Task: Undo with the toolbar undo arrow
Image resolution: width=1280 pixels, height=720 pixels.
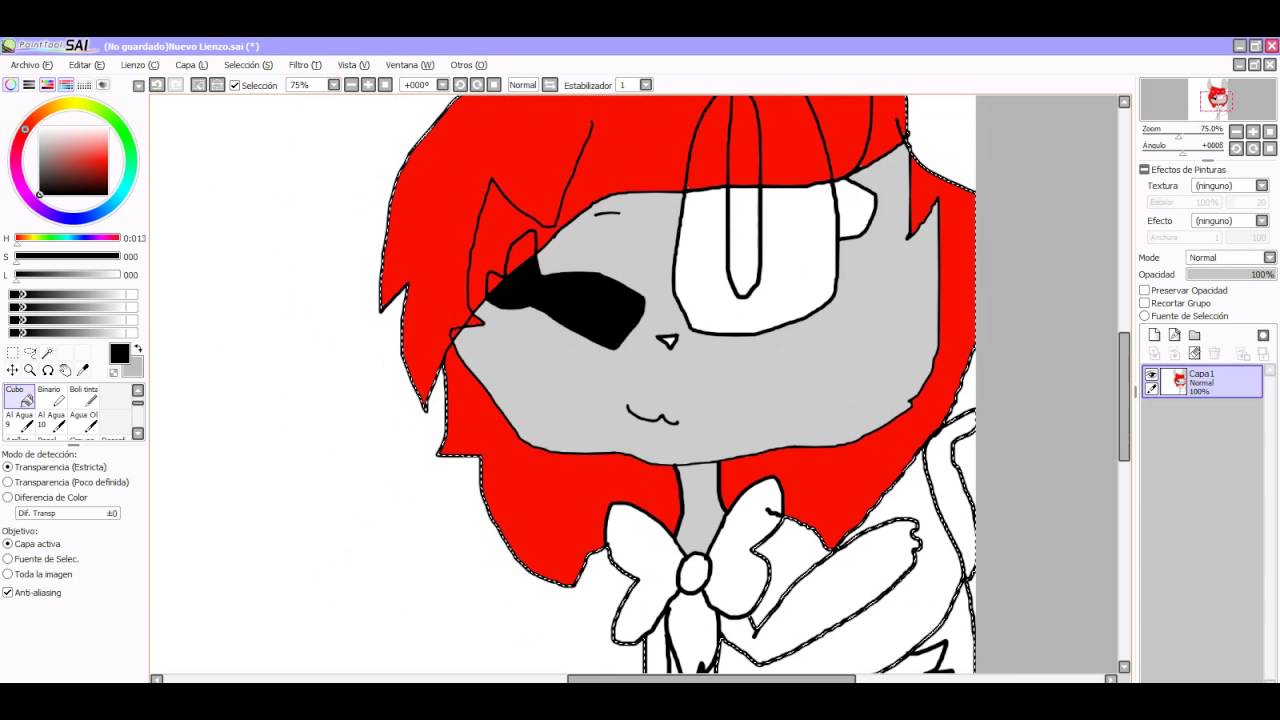Action: click(x=157, y=85)
